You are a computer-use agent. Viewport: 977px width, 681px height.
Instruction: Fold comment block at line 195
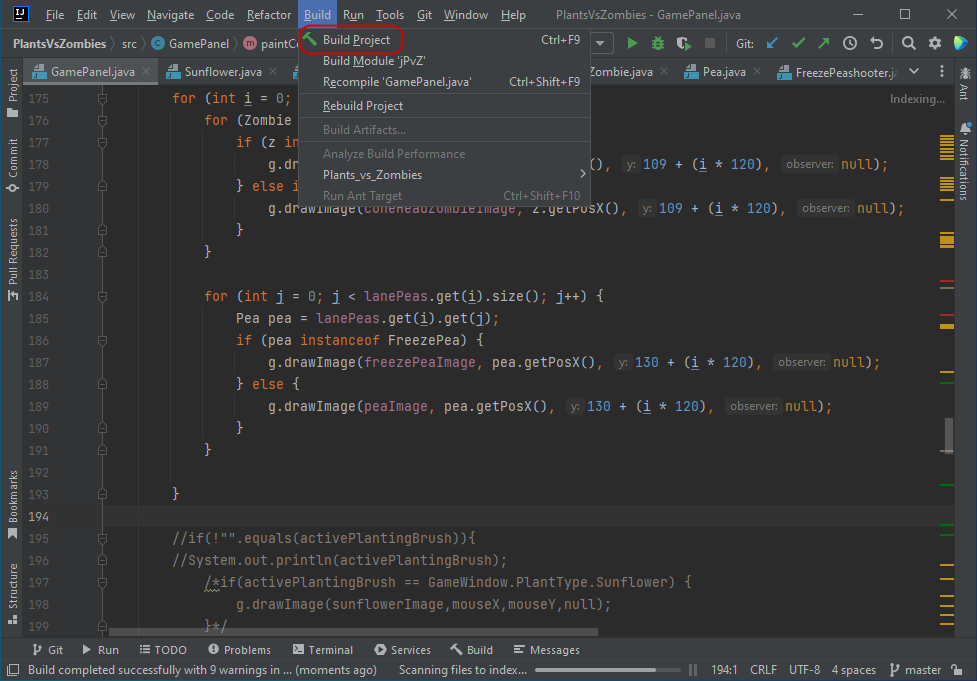click(x=102, y=538)
